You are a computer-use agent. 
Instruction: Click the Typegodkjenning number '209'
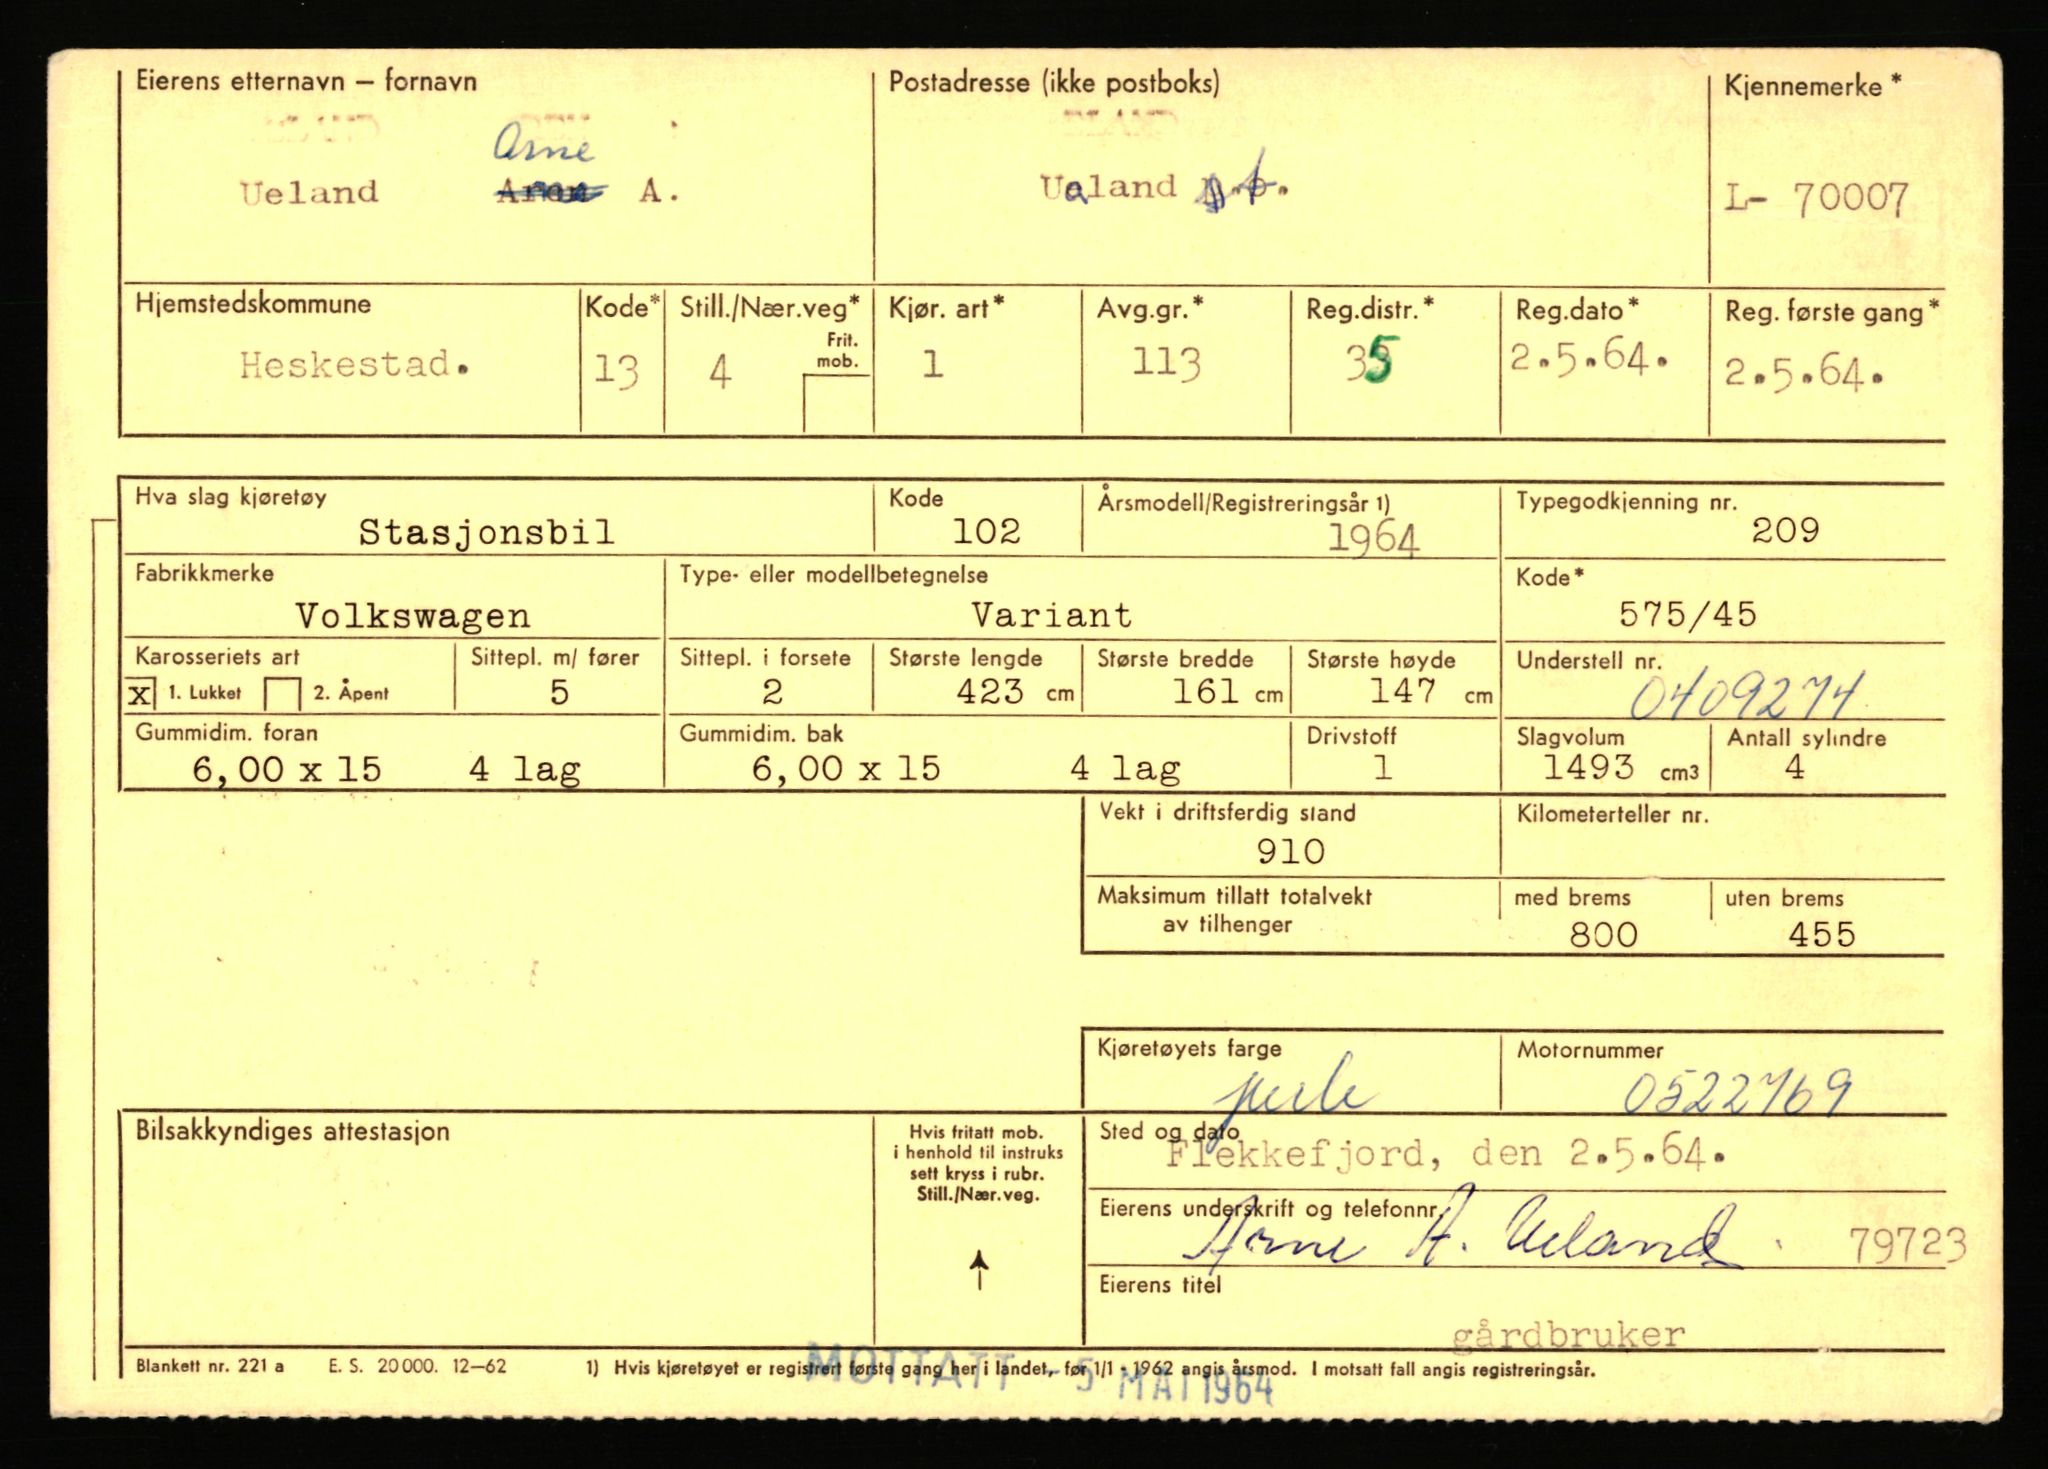1785,530
